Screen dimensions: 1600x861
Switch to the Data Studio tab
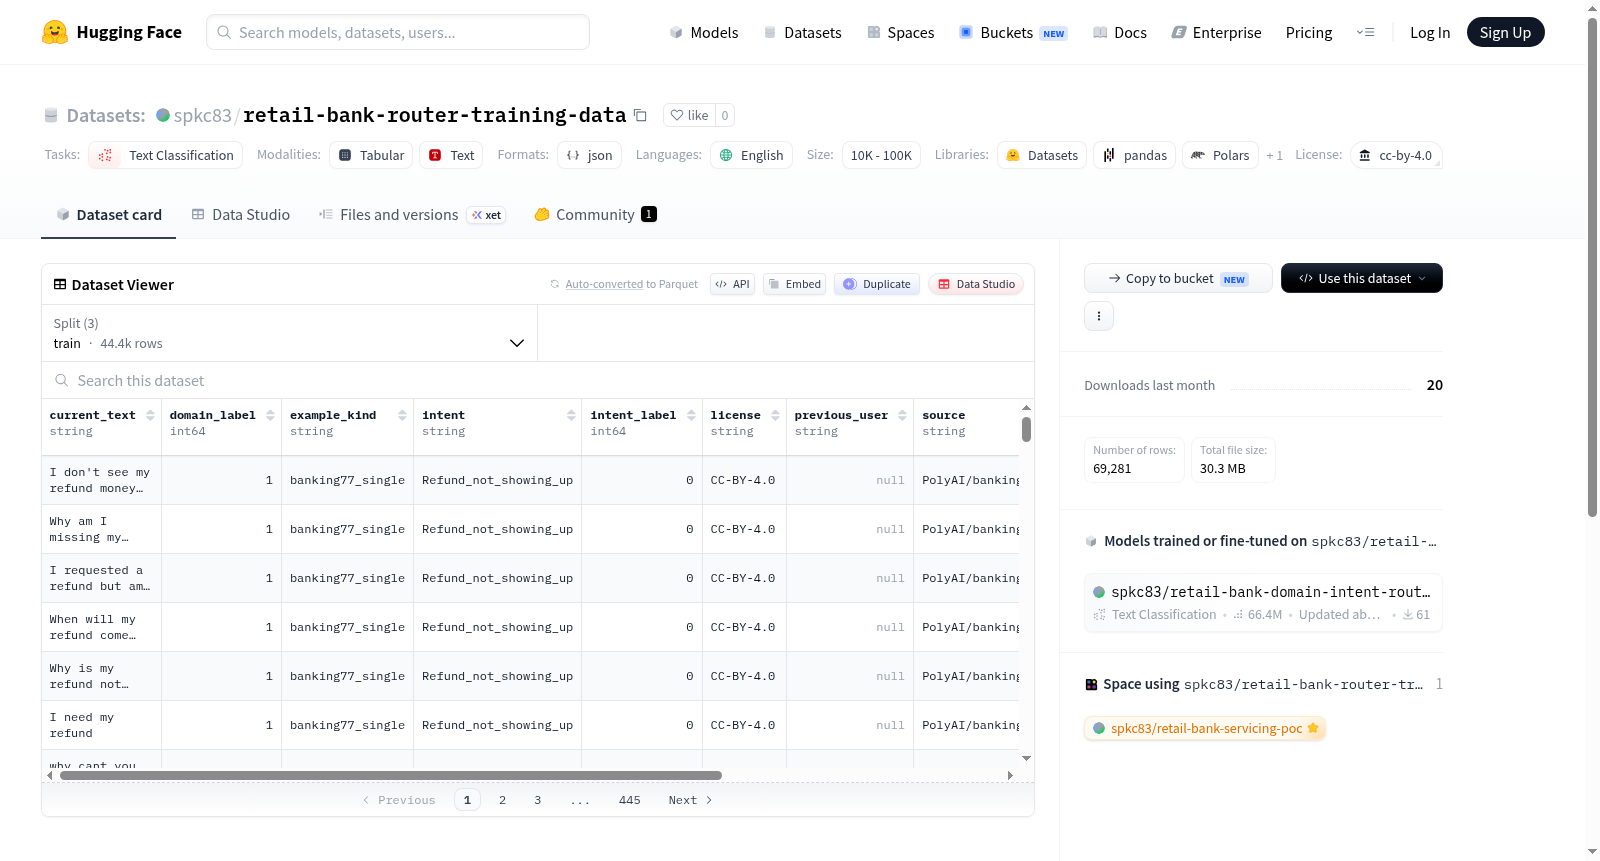point(240,214)
